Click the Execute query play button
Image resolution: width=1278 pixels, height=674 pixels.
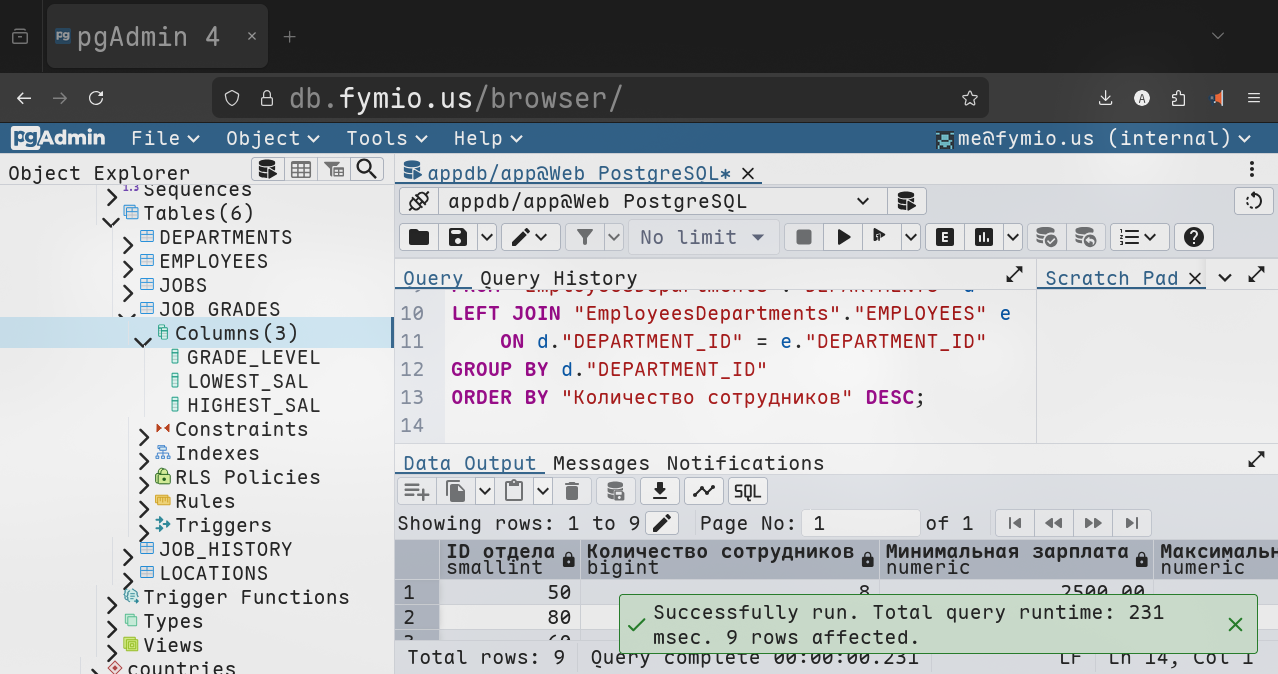click(x=844, y=237)
